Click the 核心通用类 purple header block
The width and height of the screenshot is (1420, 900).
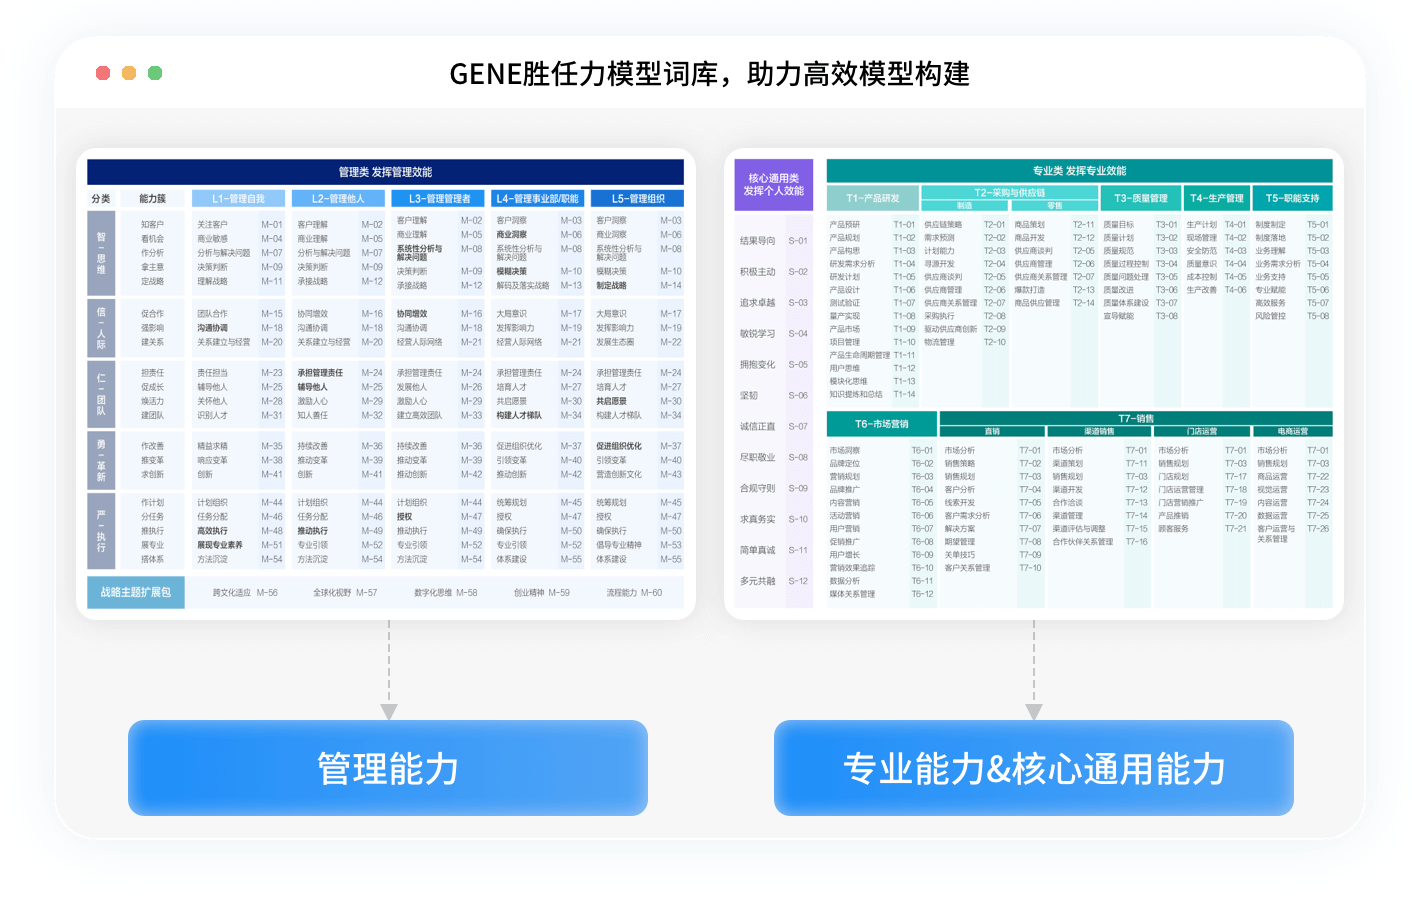point(773,184)
